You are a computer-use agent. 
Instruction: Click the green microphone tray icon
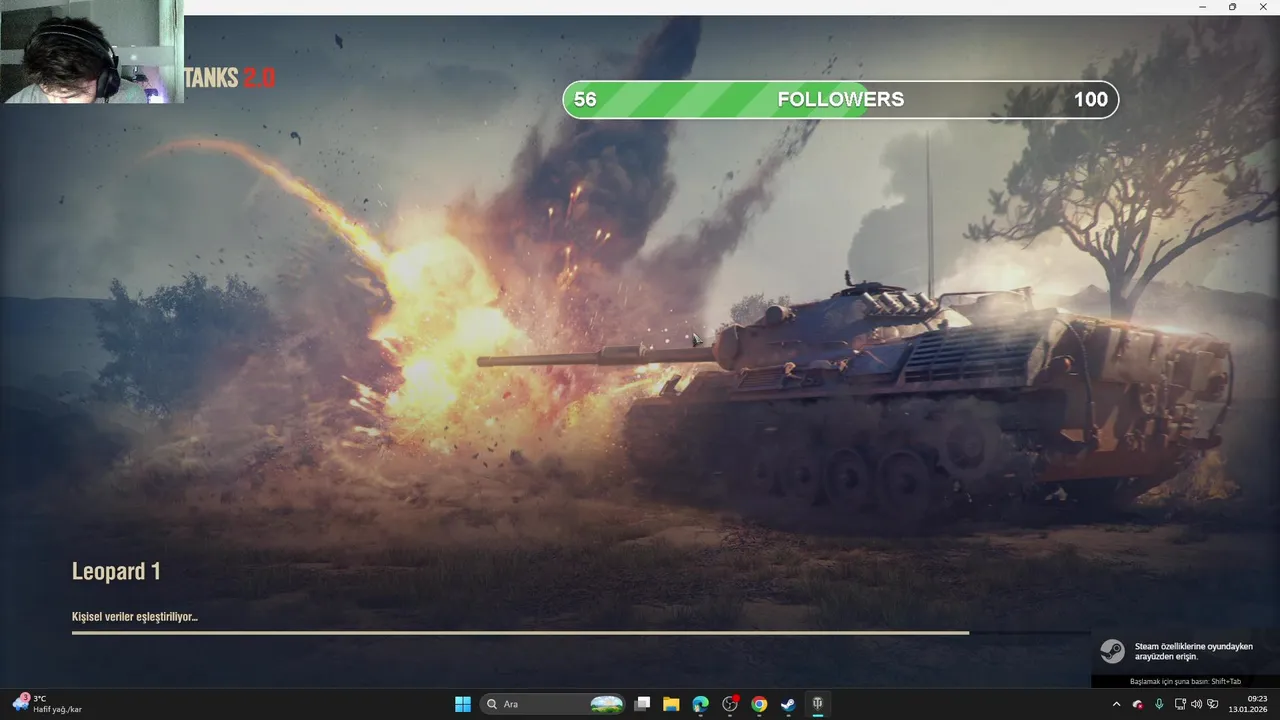(1159, 704)
